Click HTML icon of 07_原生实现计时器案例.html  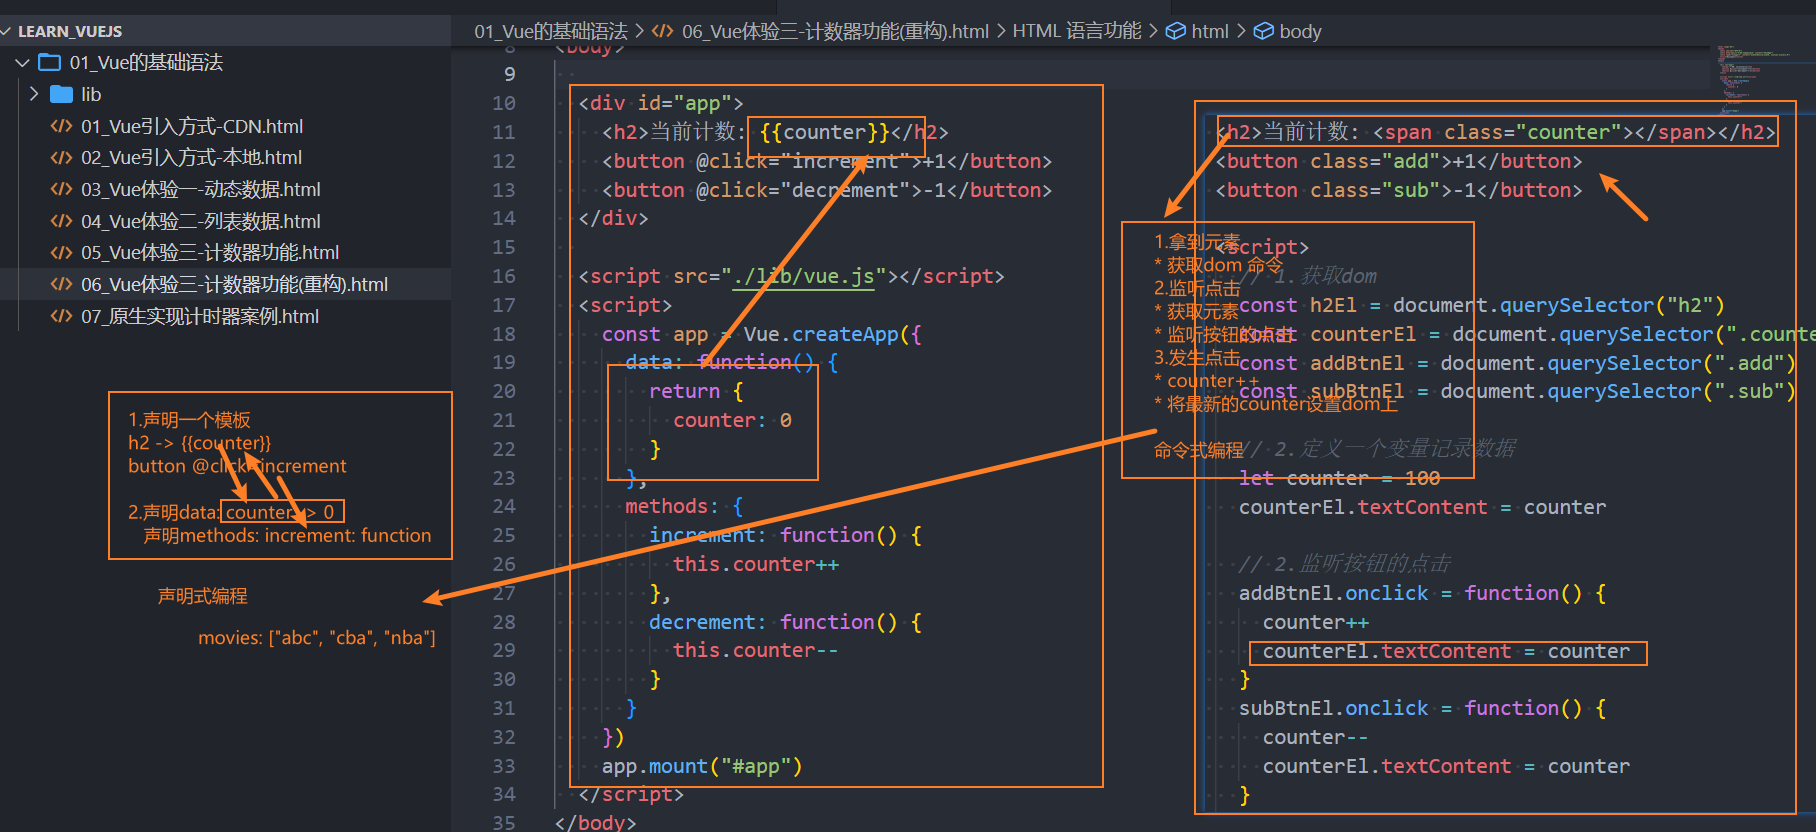click(61, 316)
